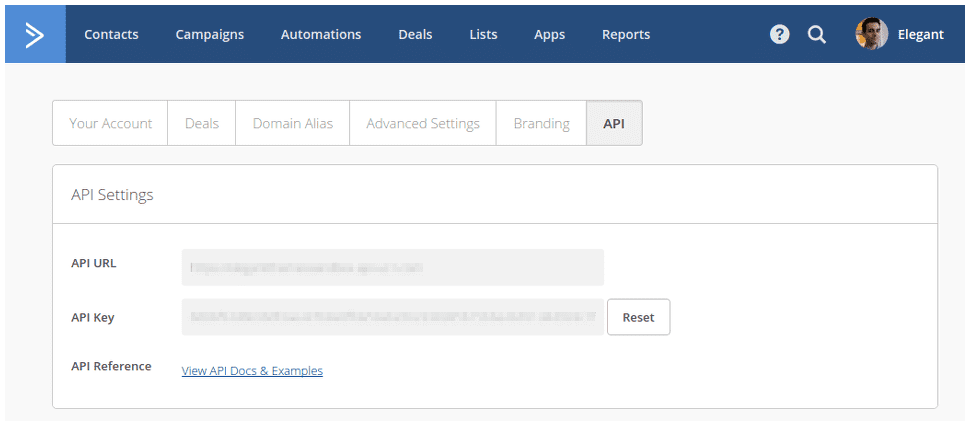Select the Advanced Settings tab
970x426 pixels.
(x=423, y=123)
